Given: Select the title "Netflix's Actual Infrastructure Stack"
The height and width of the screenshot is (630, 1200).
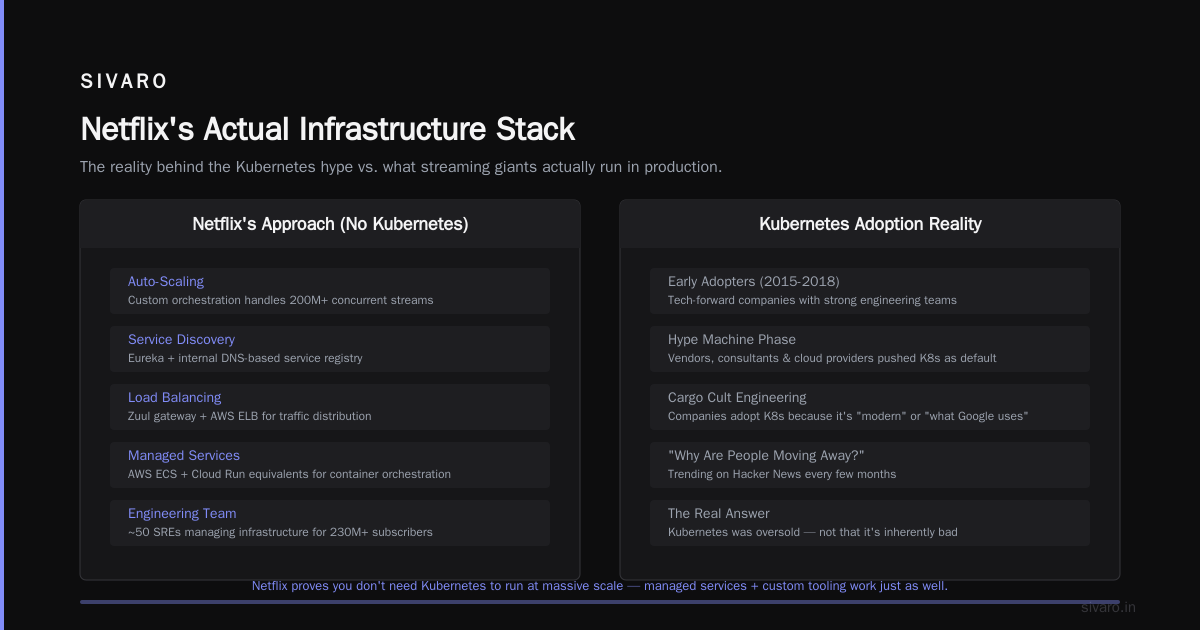Looking at the screenshot, I should pos(327,129).
